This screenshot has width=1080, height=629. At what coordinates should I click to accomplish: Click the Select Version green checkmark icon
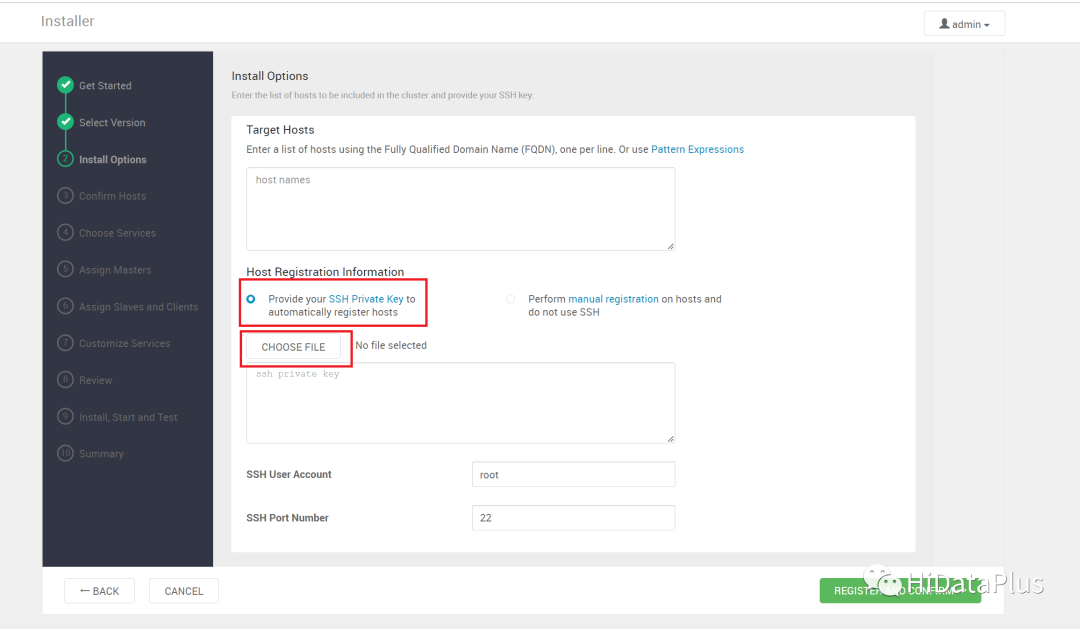[x=66, y=122]
